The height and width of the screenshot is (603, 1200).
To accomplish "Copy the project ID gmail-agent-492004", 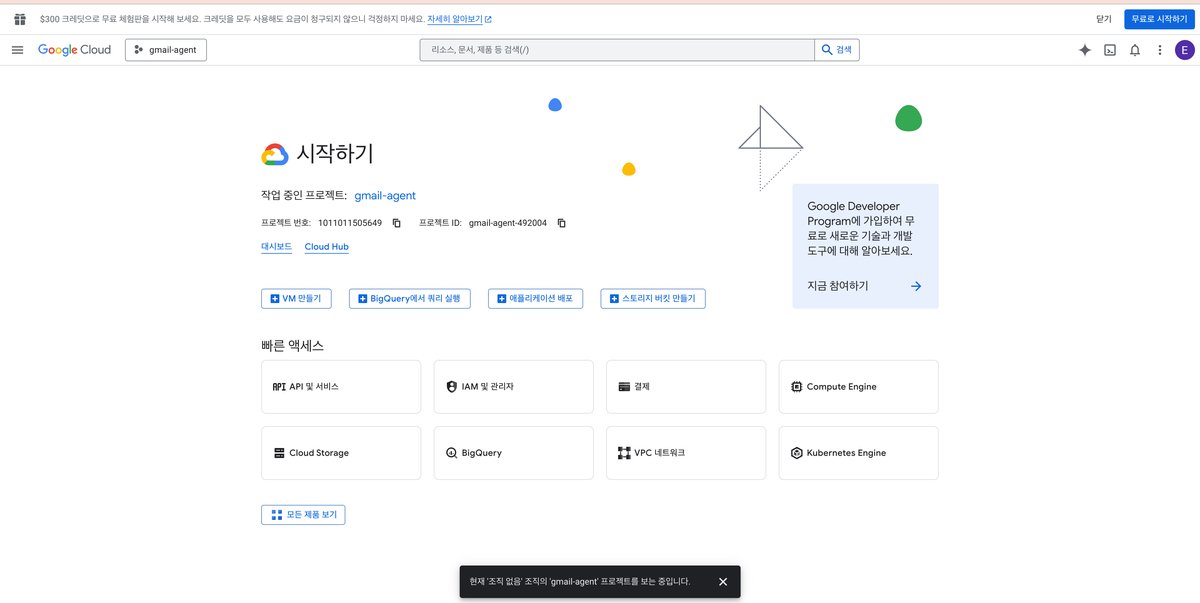I will pyautogui.click(x=561, y=223).
